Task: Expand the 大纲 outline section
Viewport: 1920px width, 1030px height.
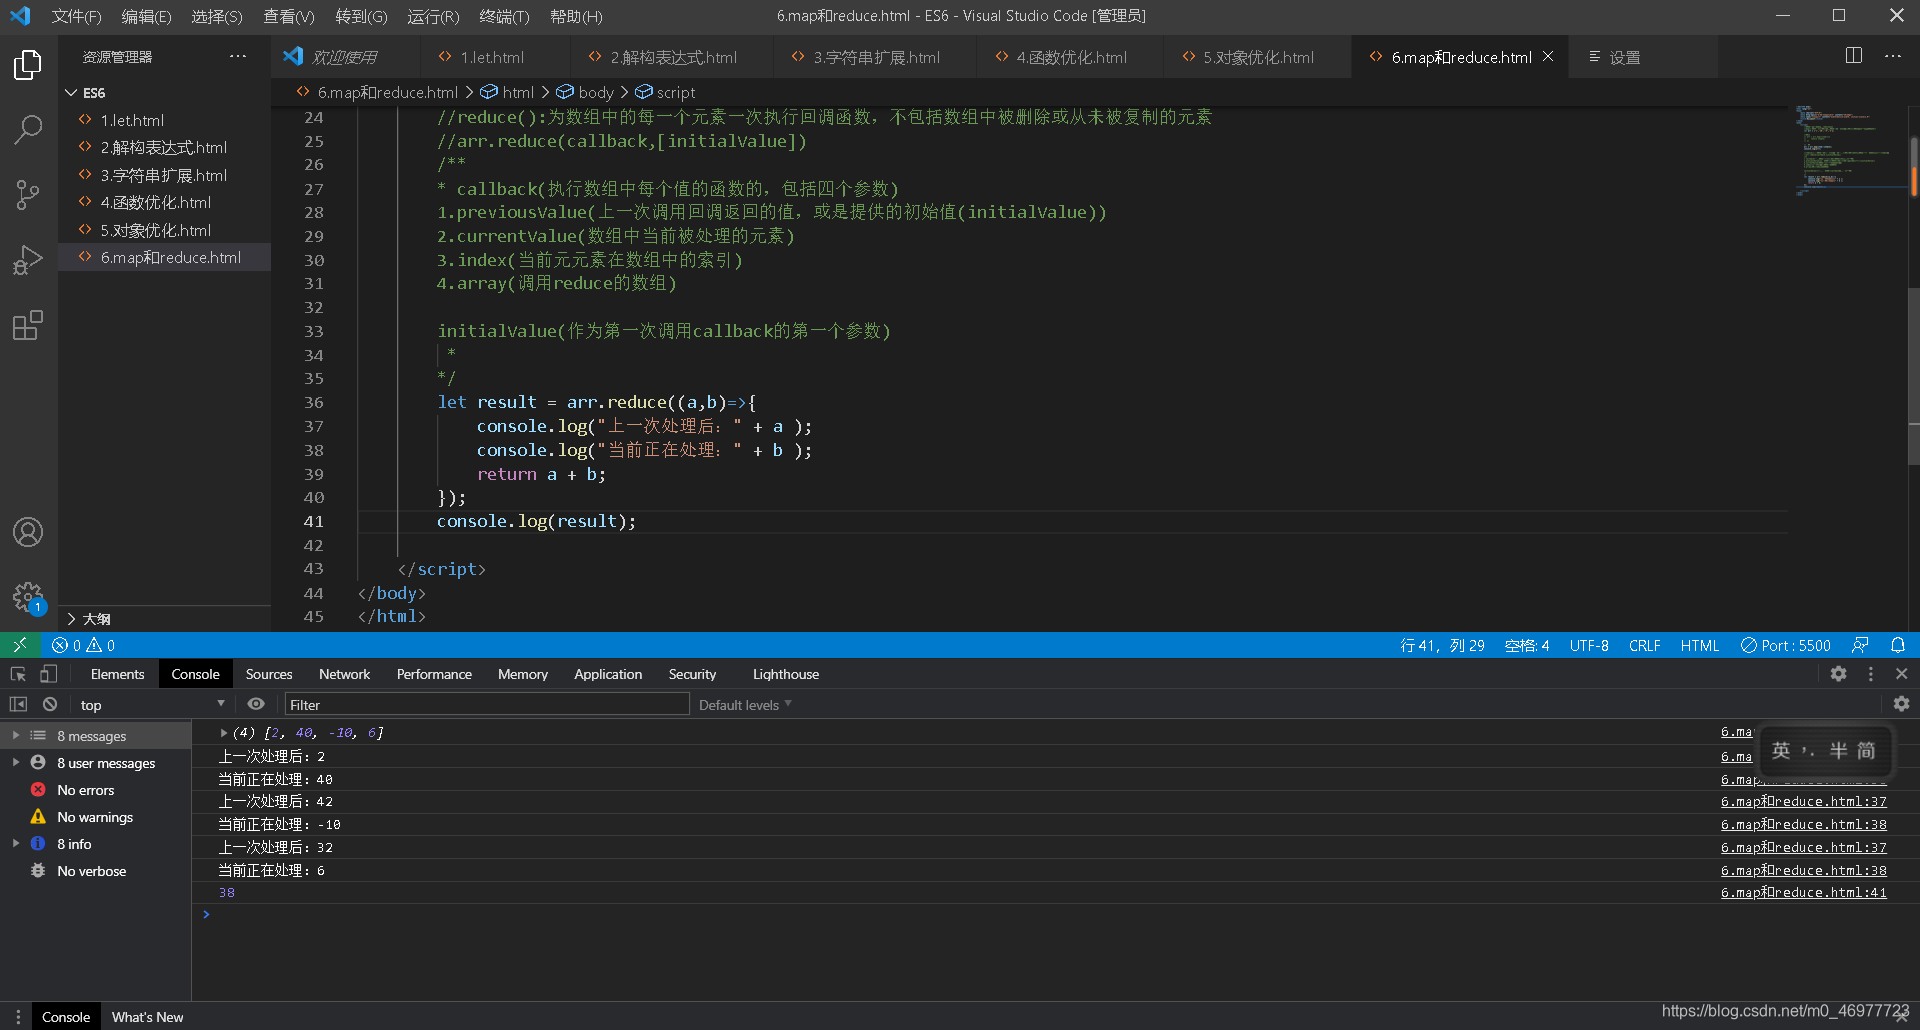Action: coord(71,618)
